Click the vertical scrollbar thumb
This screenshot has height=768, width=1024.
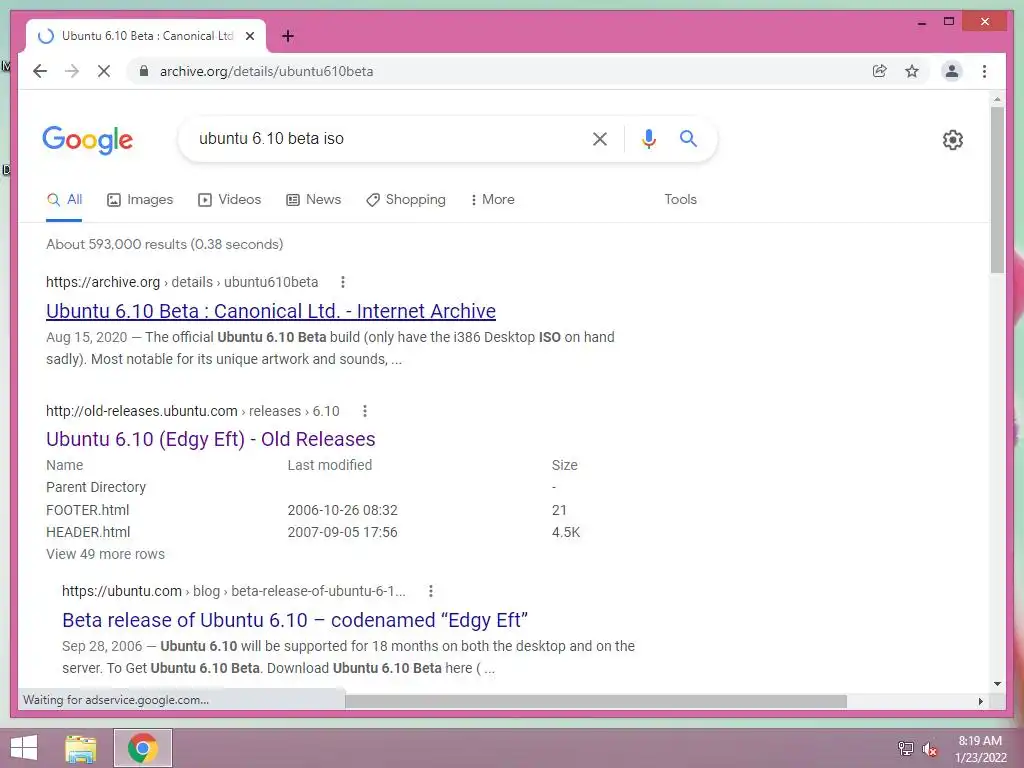coord(997,190)
